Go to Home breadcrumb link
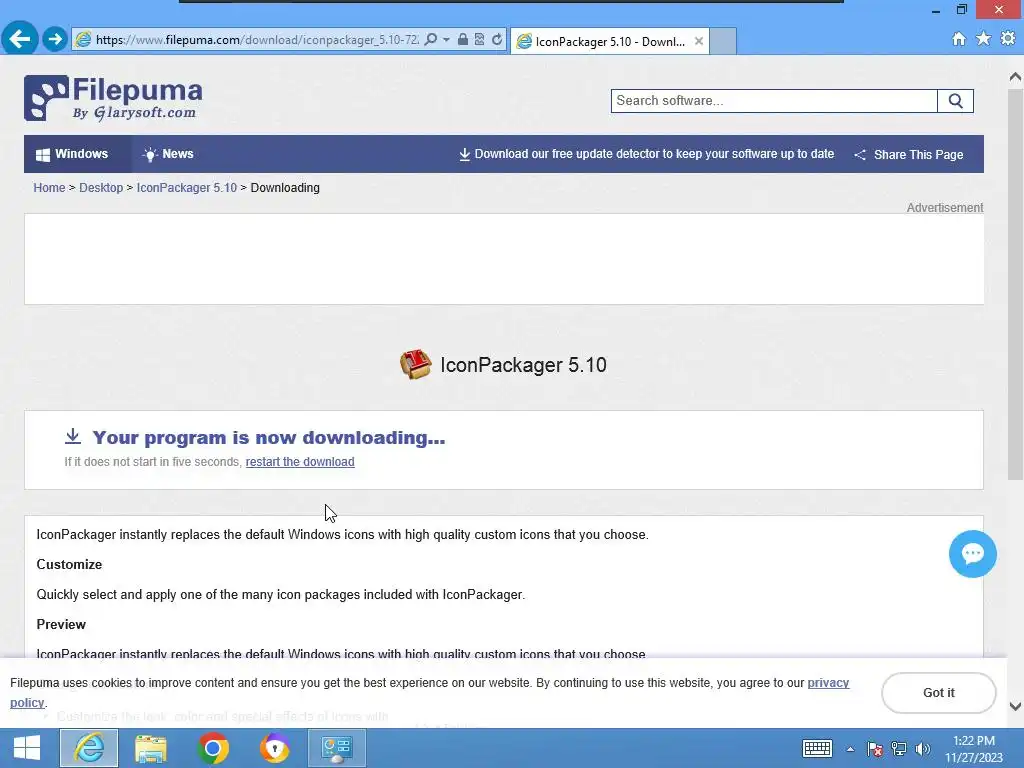The image size is (1024, 768). (49, 187)
